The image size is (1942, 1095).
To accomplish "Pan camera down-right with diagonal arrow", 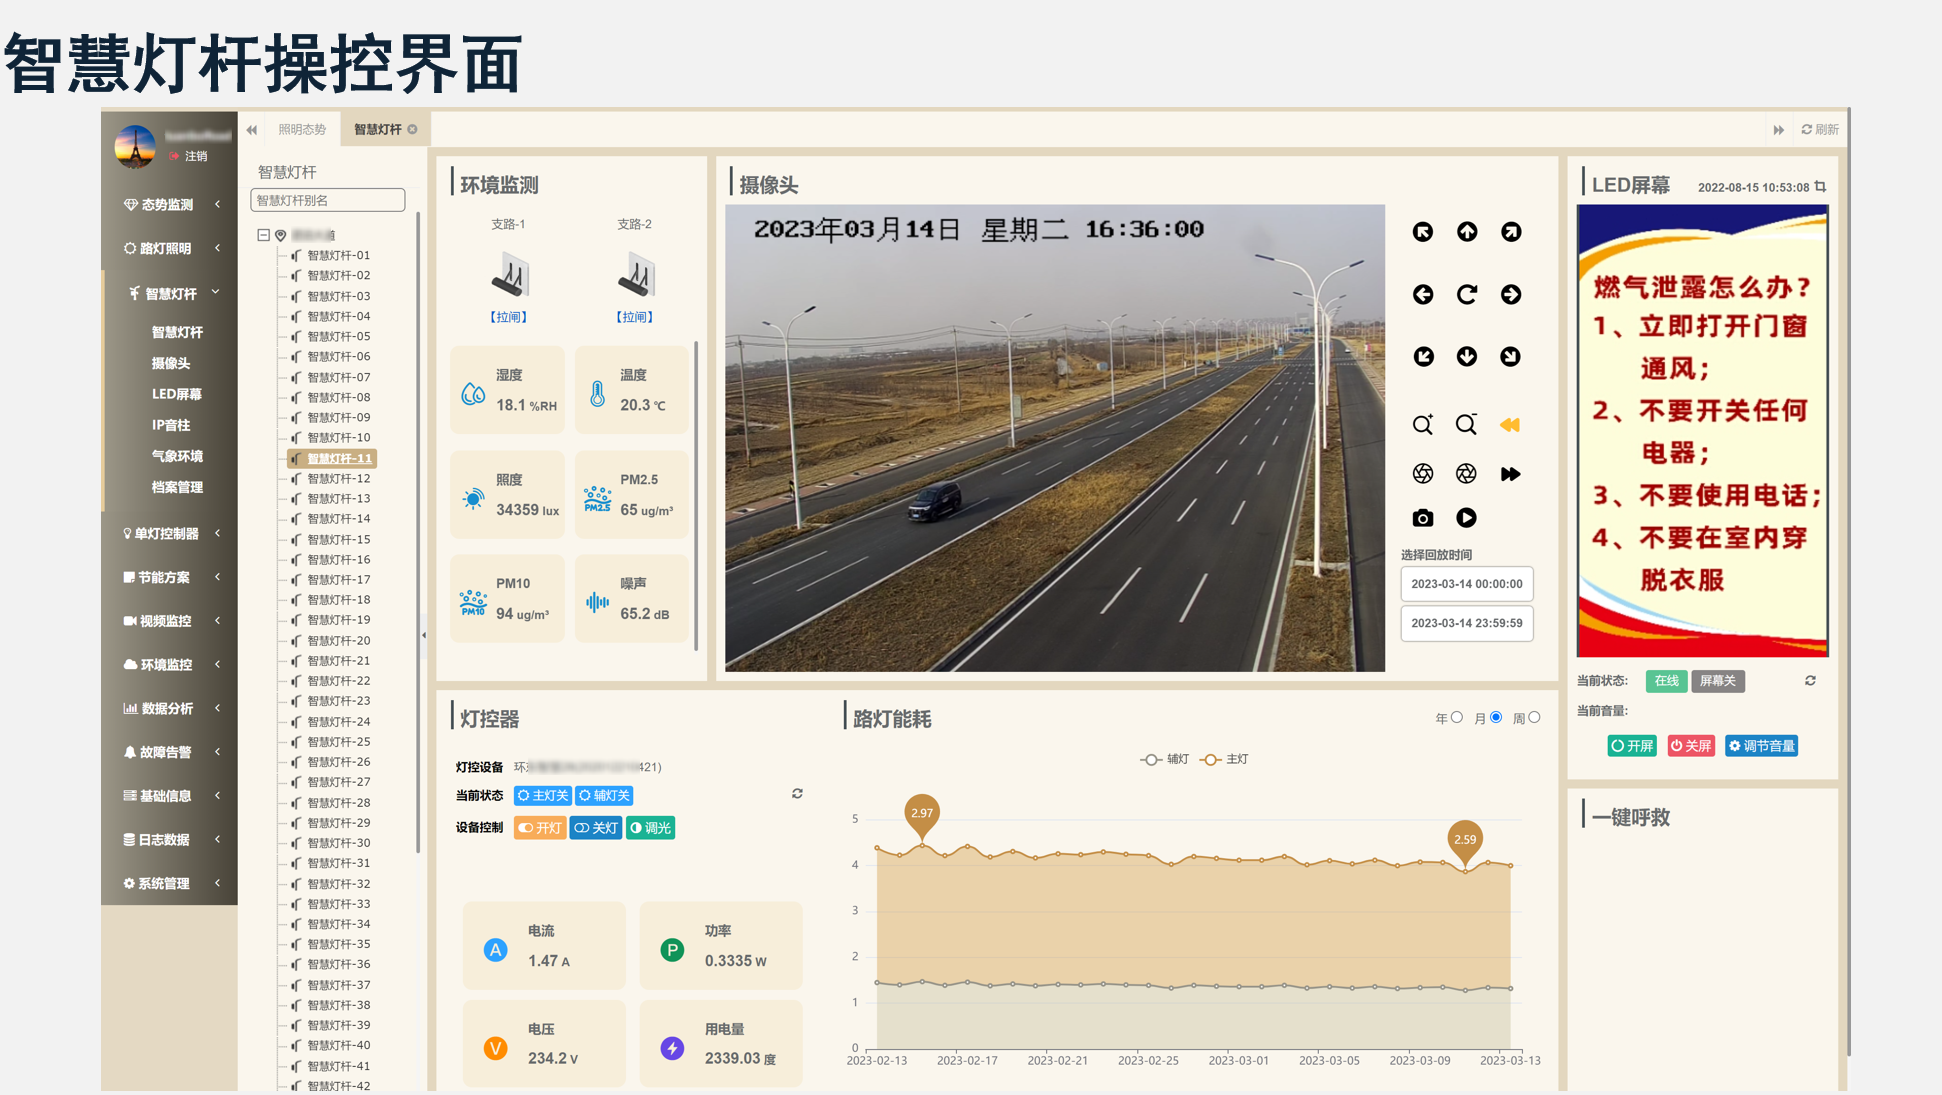I will [1511, 357].
